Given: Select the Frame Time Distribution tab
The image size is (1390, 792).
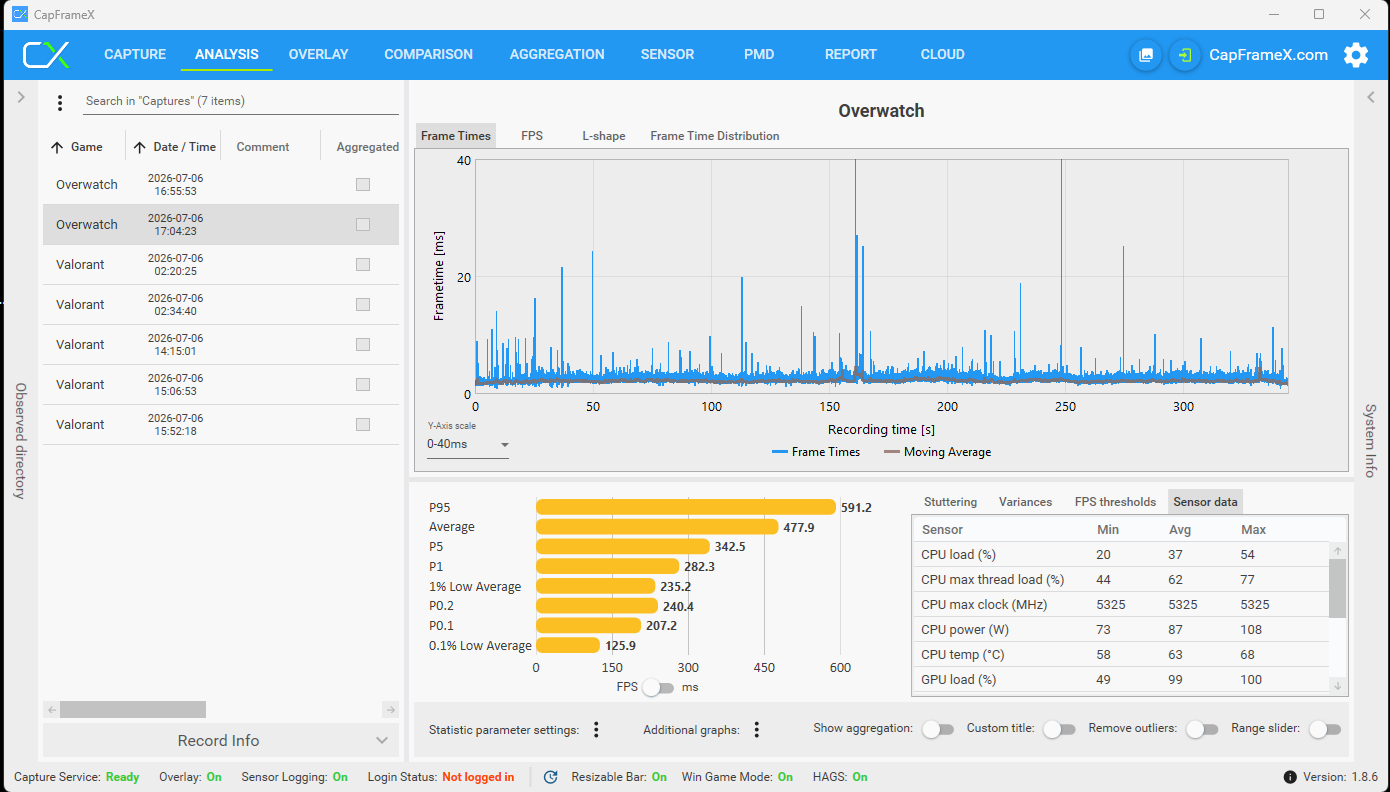Looking at the screenshot, I should 715,136.
